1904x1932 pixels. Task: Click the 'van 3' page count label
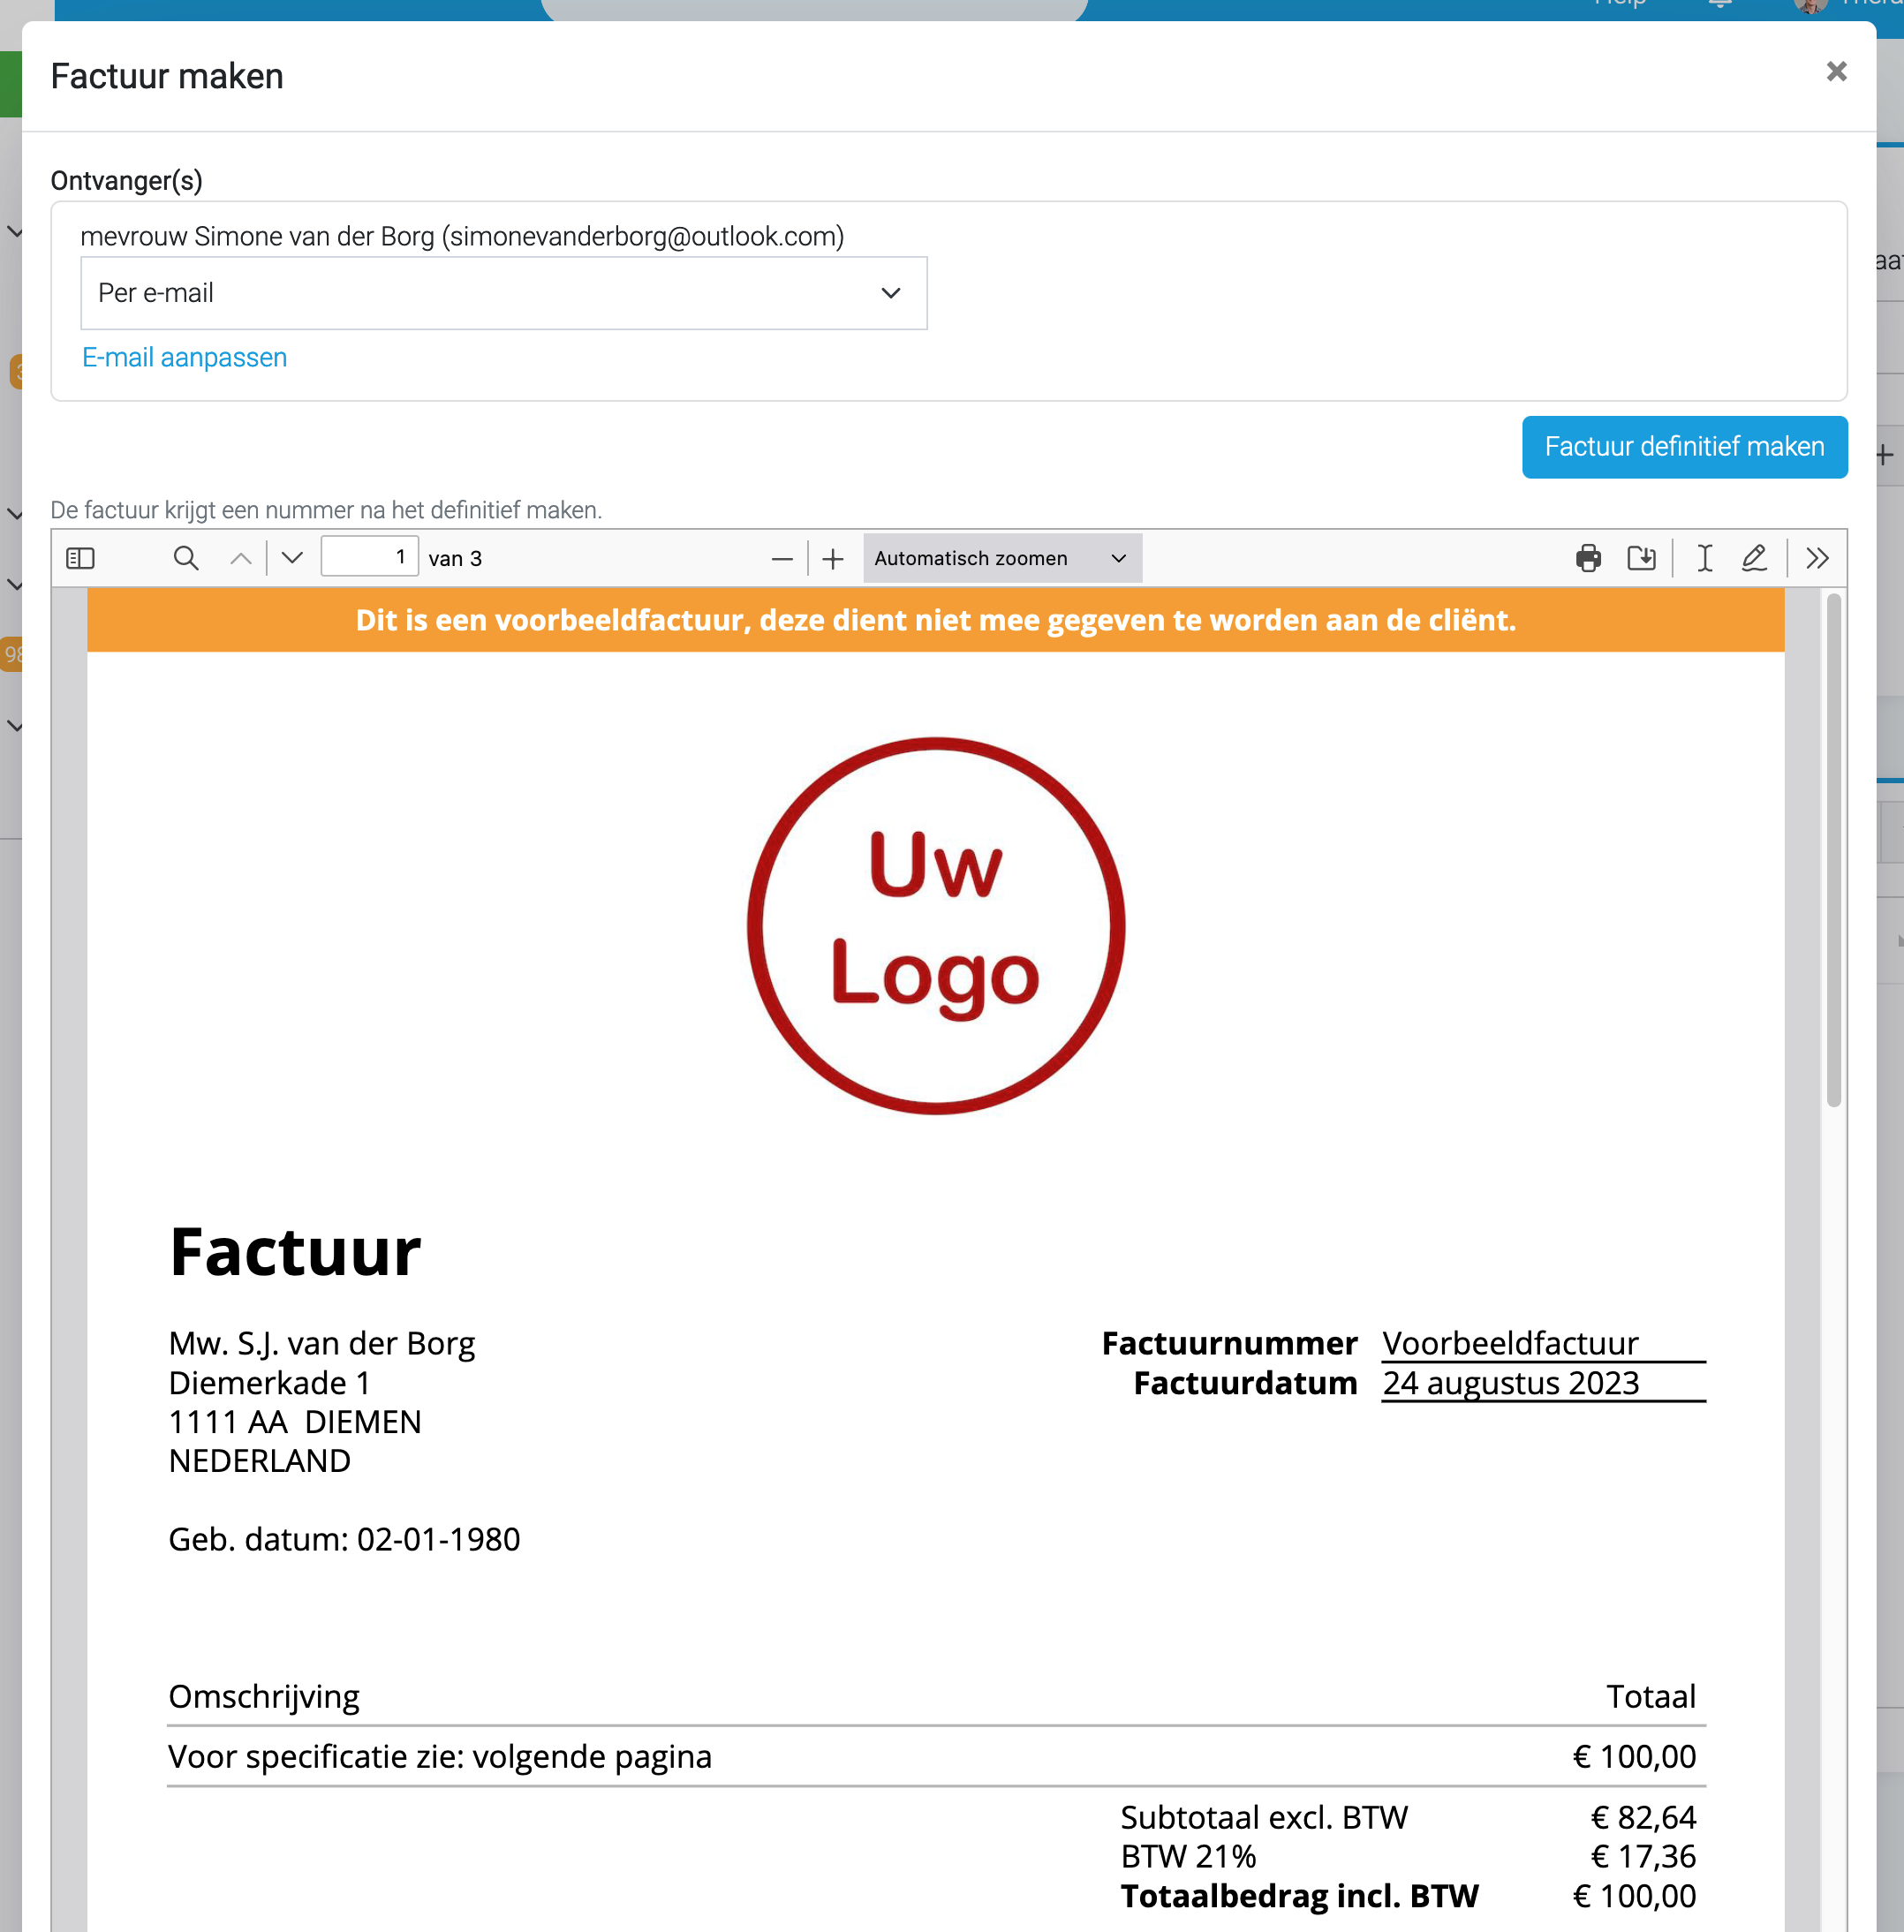click(x=455, y=558)
